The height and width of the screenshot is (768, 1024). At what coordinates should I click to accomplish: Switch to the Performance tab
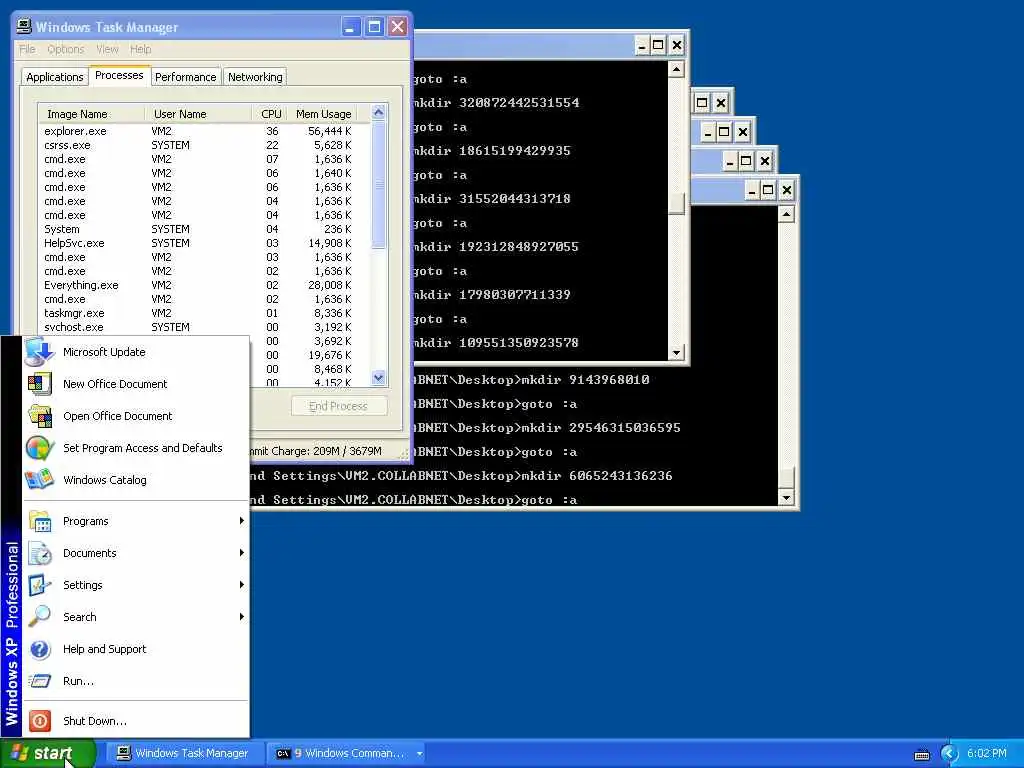click(x=185, y=77)
